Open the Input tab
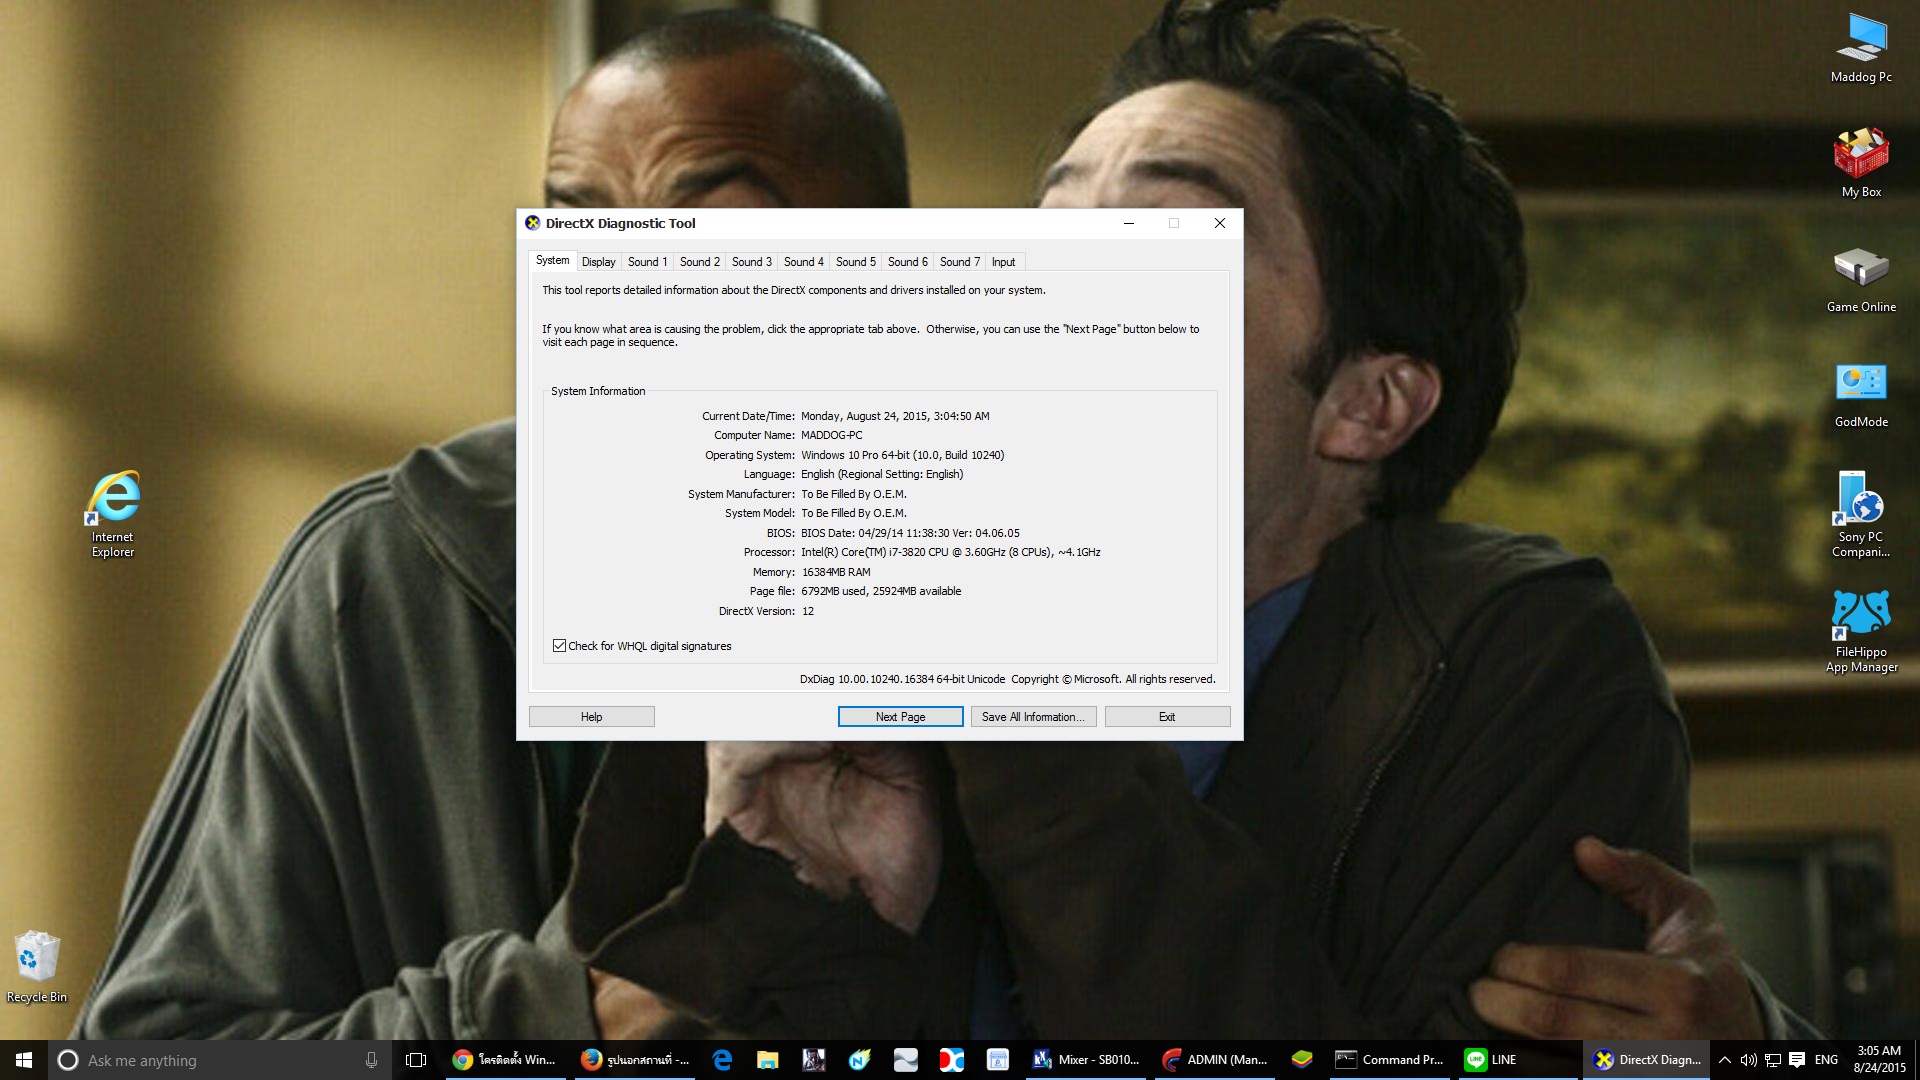The image size is (1920, 1080). 1003,262
